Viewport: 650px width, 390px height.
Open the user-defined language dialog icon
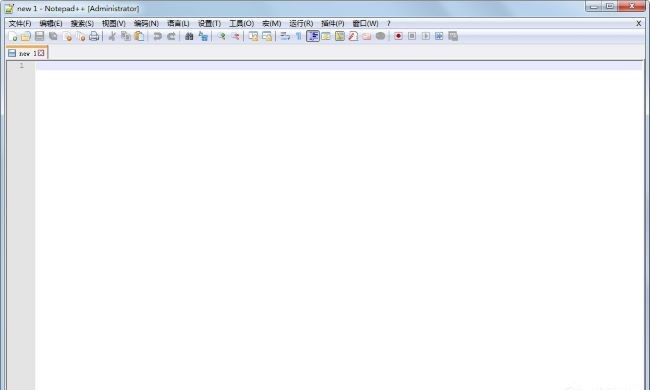point(326,36)
